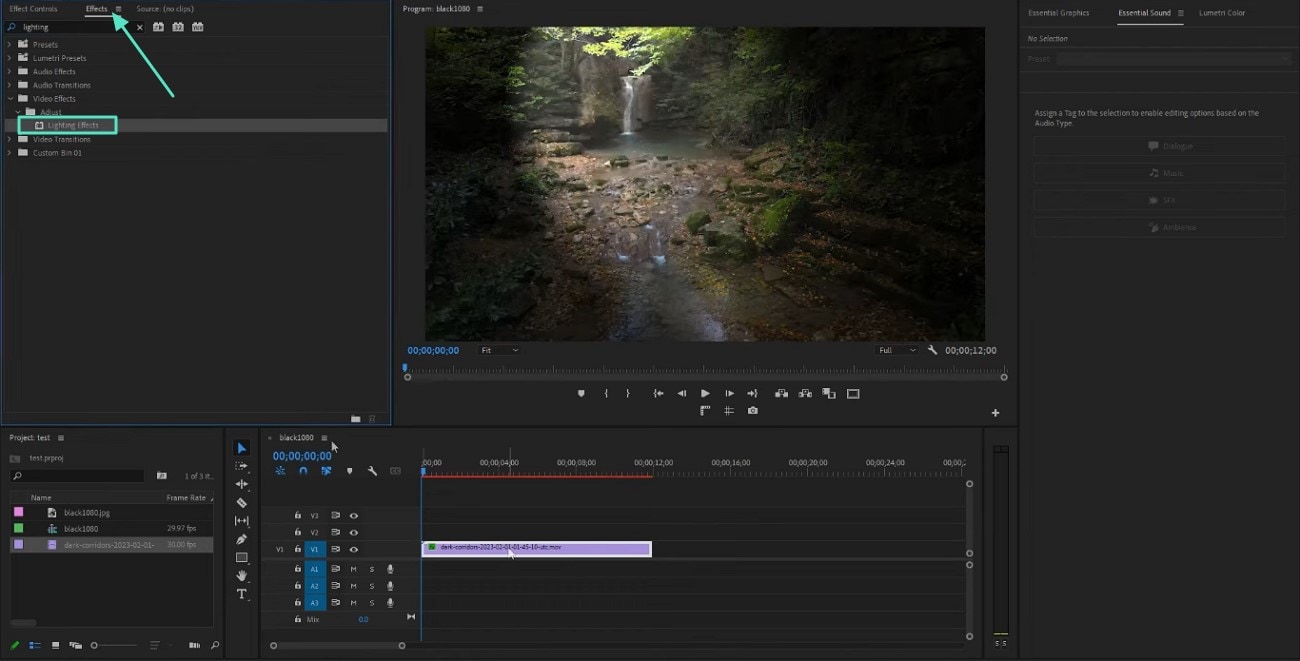Image resolution: width=1300 pixels, height=661 pixels.
Task: Toggle track lock on A3
Action: (x=298, y=603)
